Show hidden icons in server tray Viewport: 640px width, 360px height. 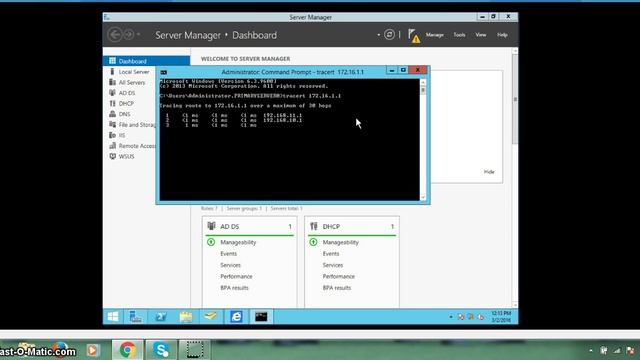click(x=451, y=317)
